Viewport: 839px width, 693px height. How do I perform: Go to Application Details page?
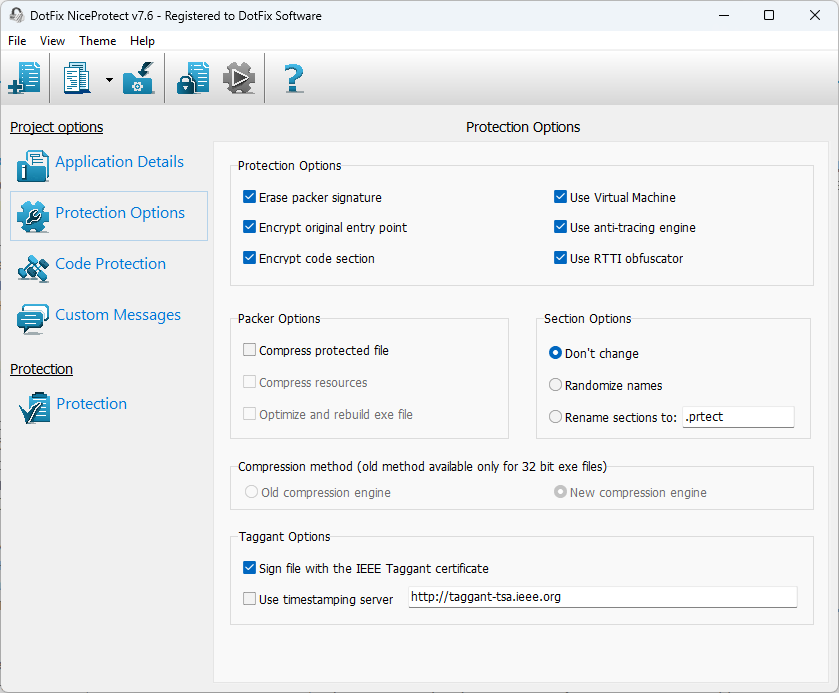pos(119,162)
